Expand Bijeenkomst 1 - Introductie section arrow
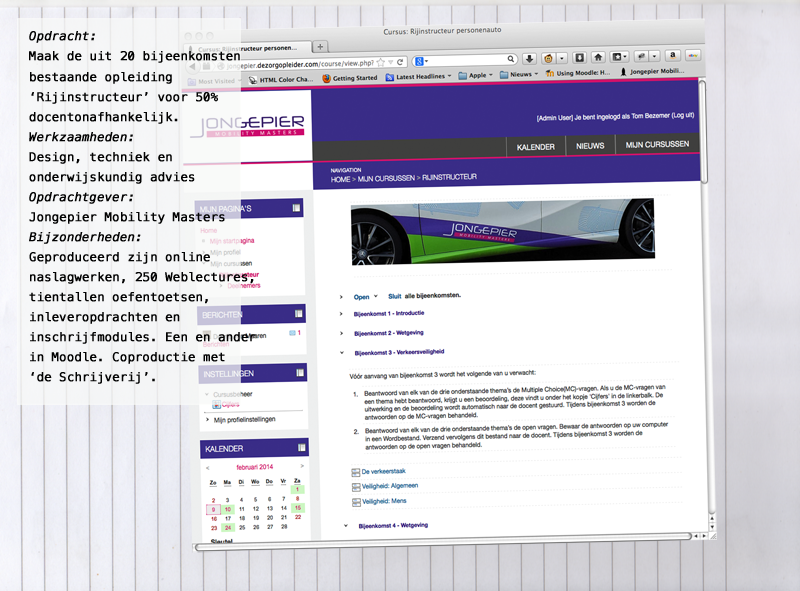Viewport: 800px width, 591px height. 341,314
